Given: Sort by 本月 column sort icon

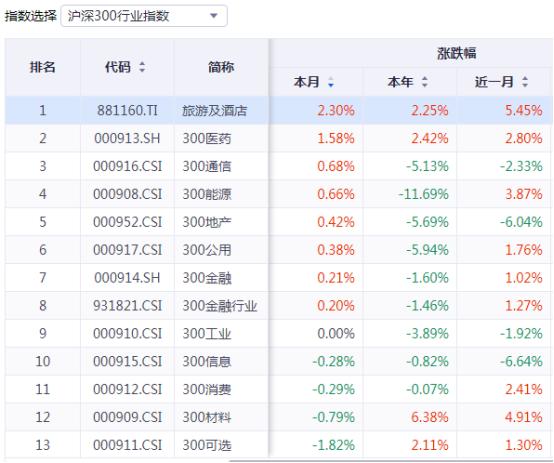Looking at the screenshot, I should click(x=331, y=82).
